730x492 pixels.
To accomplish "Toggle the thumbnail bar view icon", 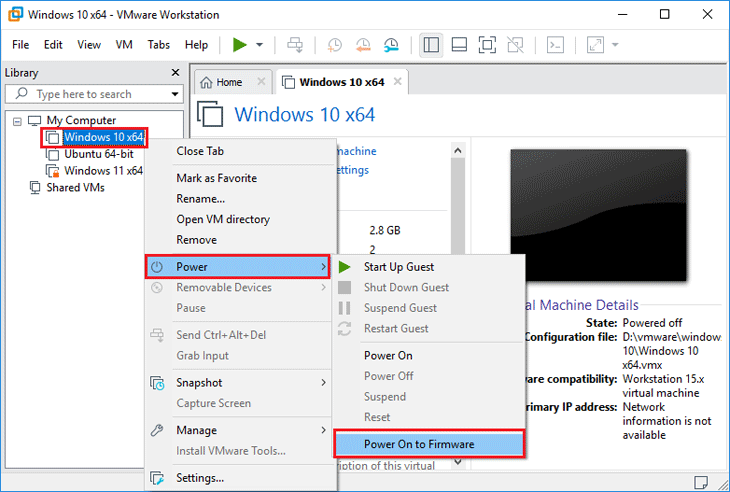I will pos(459,45).
